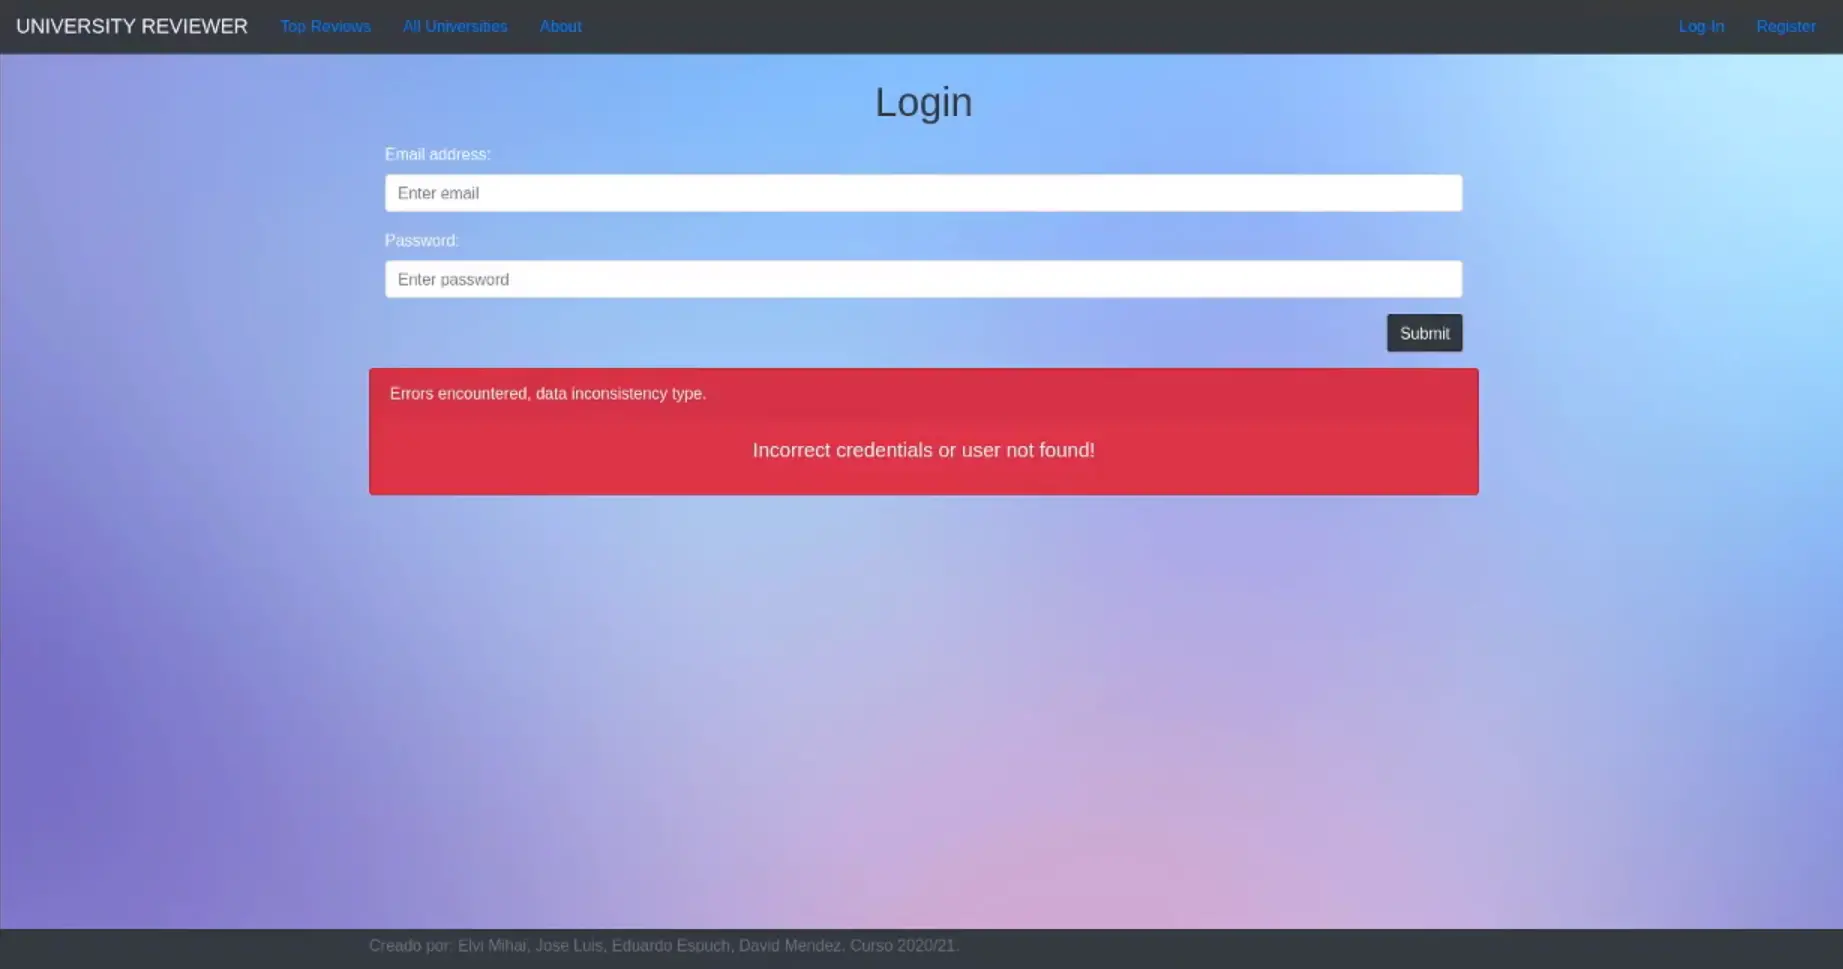Click 'Creado por' at the footer's start
The width and height of the screenshot is (1843, 969).
coord(410,946)
